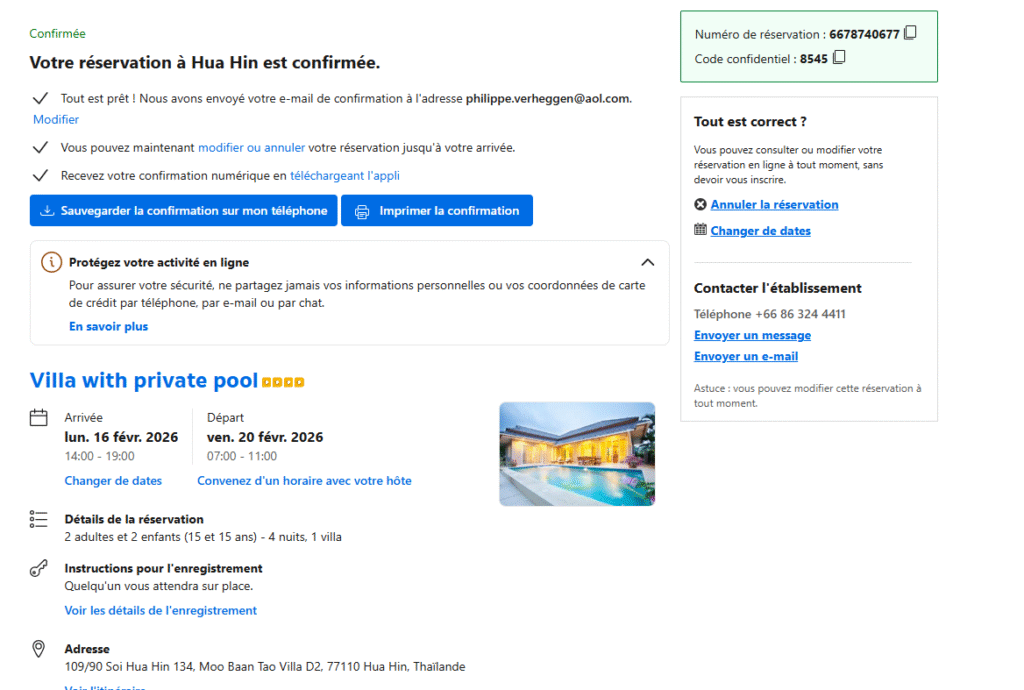
Task: Click the key icon for check-in instructions
Action: [x=39, y=569]
